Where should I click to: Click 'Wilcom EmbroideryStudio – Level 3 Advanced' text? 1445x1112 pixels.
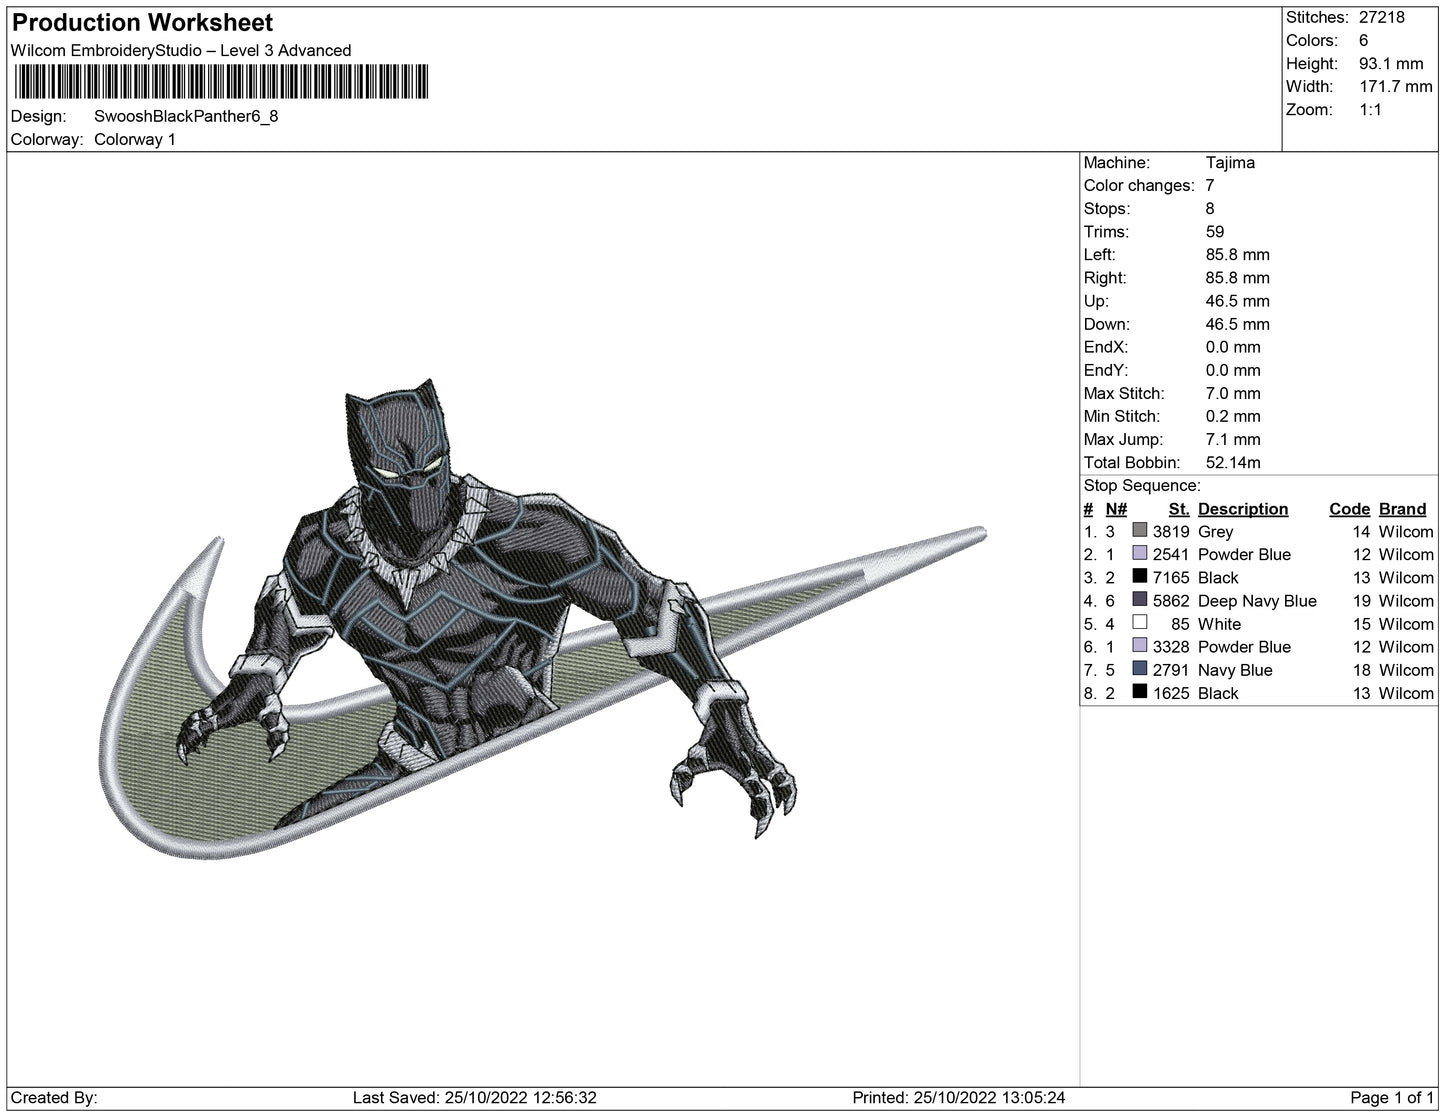pyautogui.click(x=181, y=50)
